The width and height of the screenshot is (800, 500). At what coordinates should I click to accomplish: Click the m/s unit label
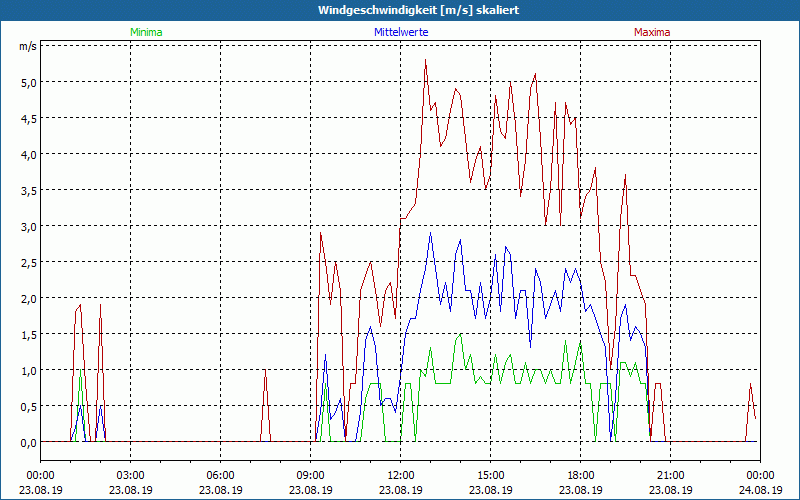click(28, 46)
